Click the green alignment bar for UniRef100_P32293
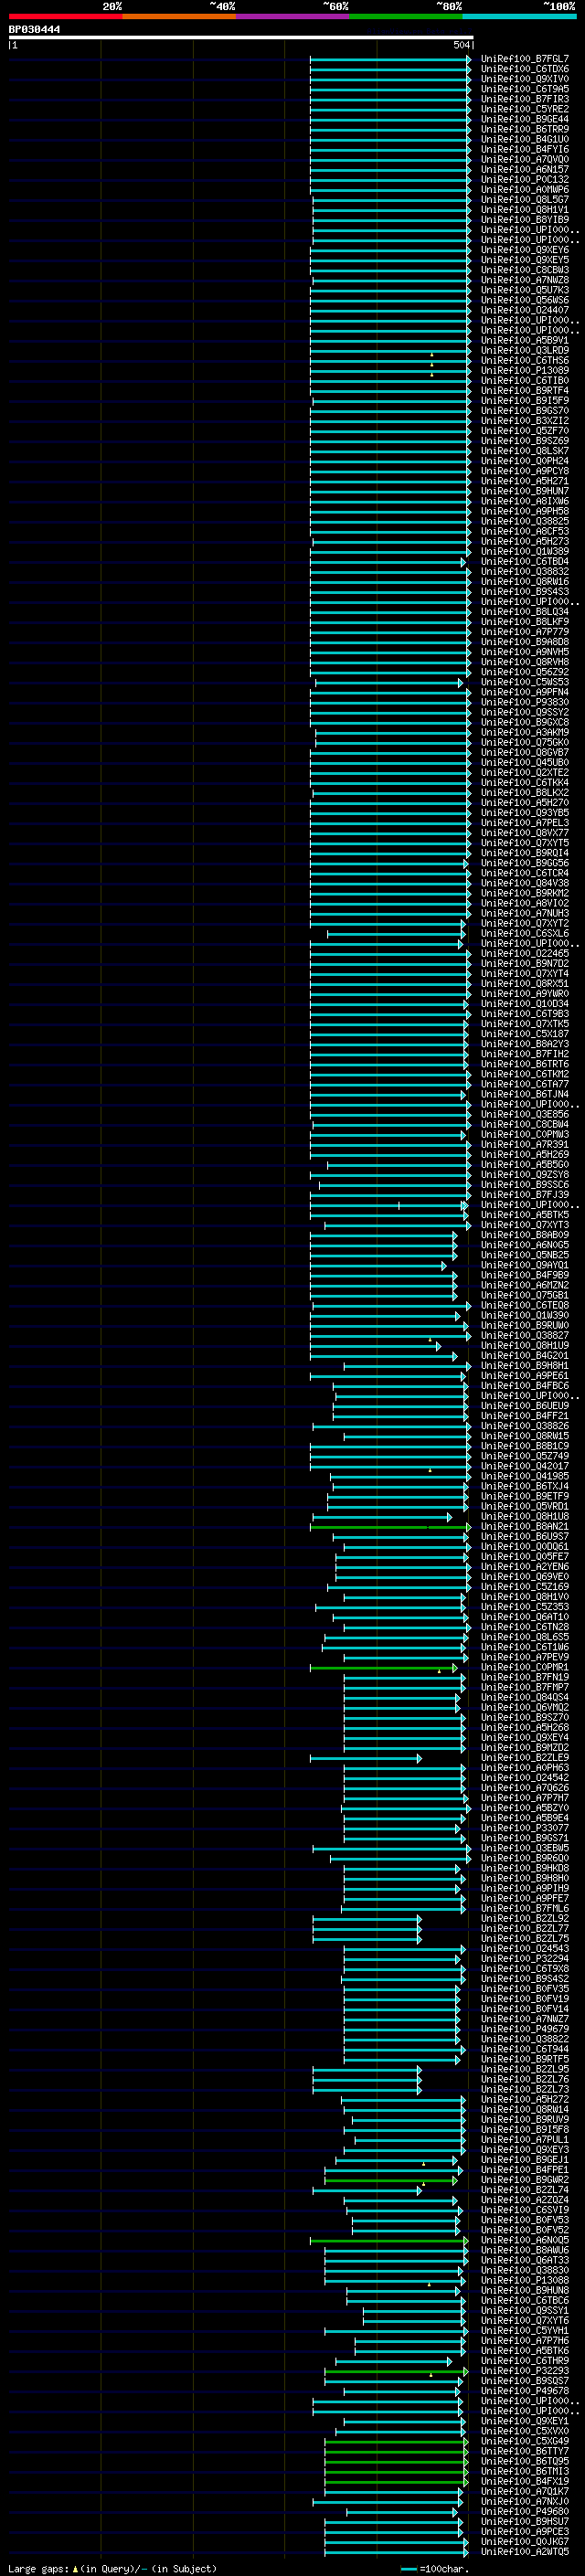This screenshot has width=585, height=2576. point(396,2371)
